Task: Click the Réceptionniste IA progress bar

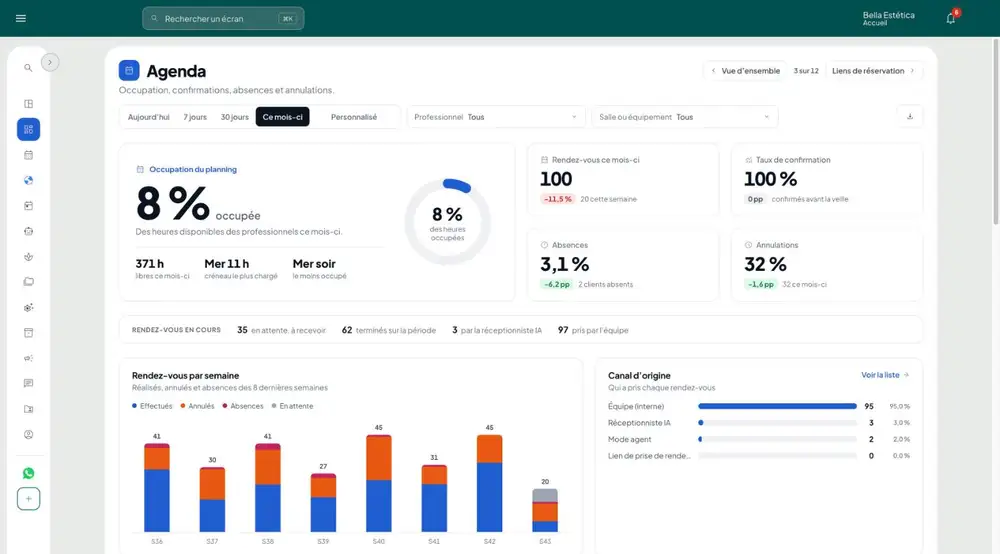Action: click(x=777, y=423)
